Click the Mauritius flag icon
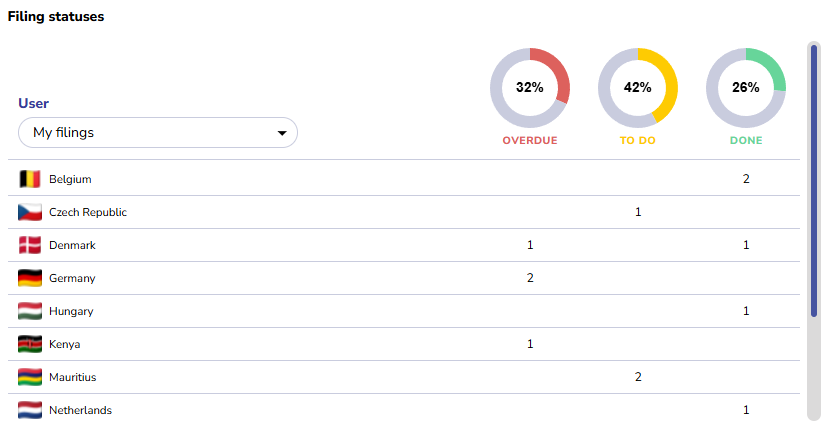The width and height of the screenshot is (830, 431). coord(30,377)
